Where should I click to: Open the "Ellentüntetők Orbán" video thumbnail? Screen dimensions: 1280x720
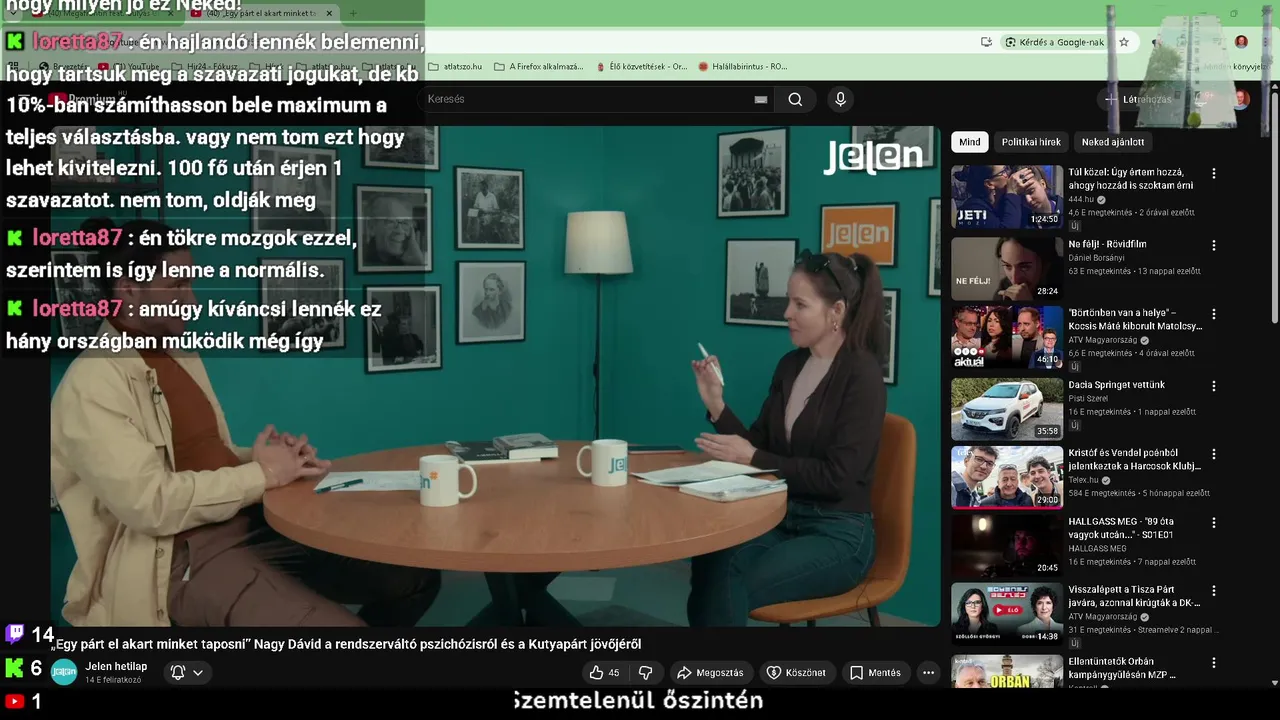click(1007, 671)
